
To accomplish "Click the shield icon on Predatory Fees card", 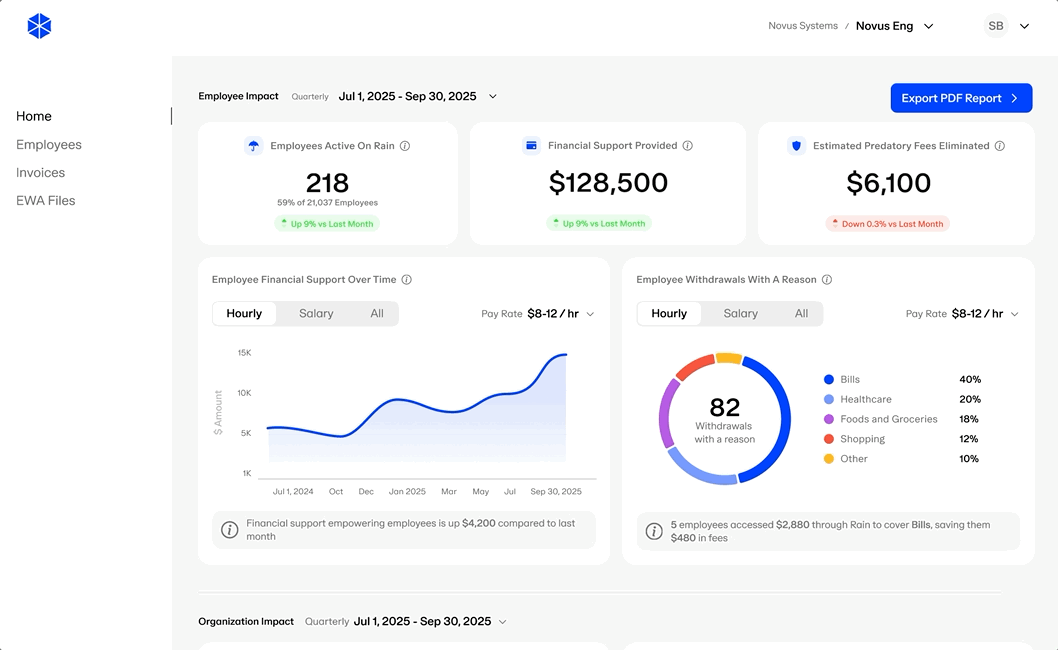I will click(x=796, y=146).
